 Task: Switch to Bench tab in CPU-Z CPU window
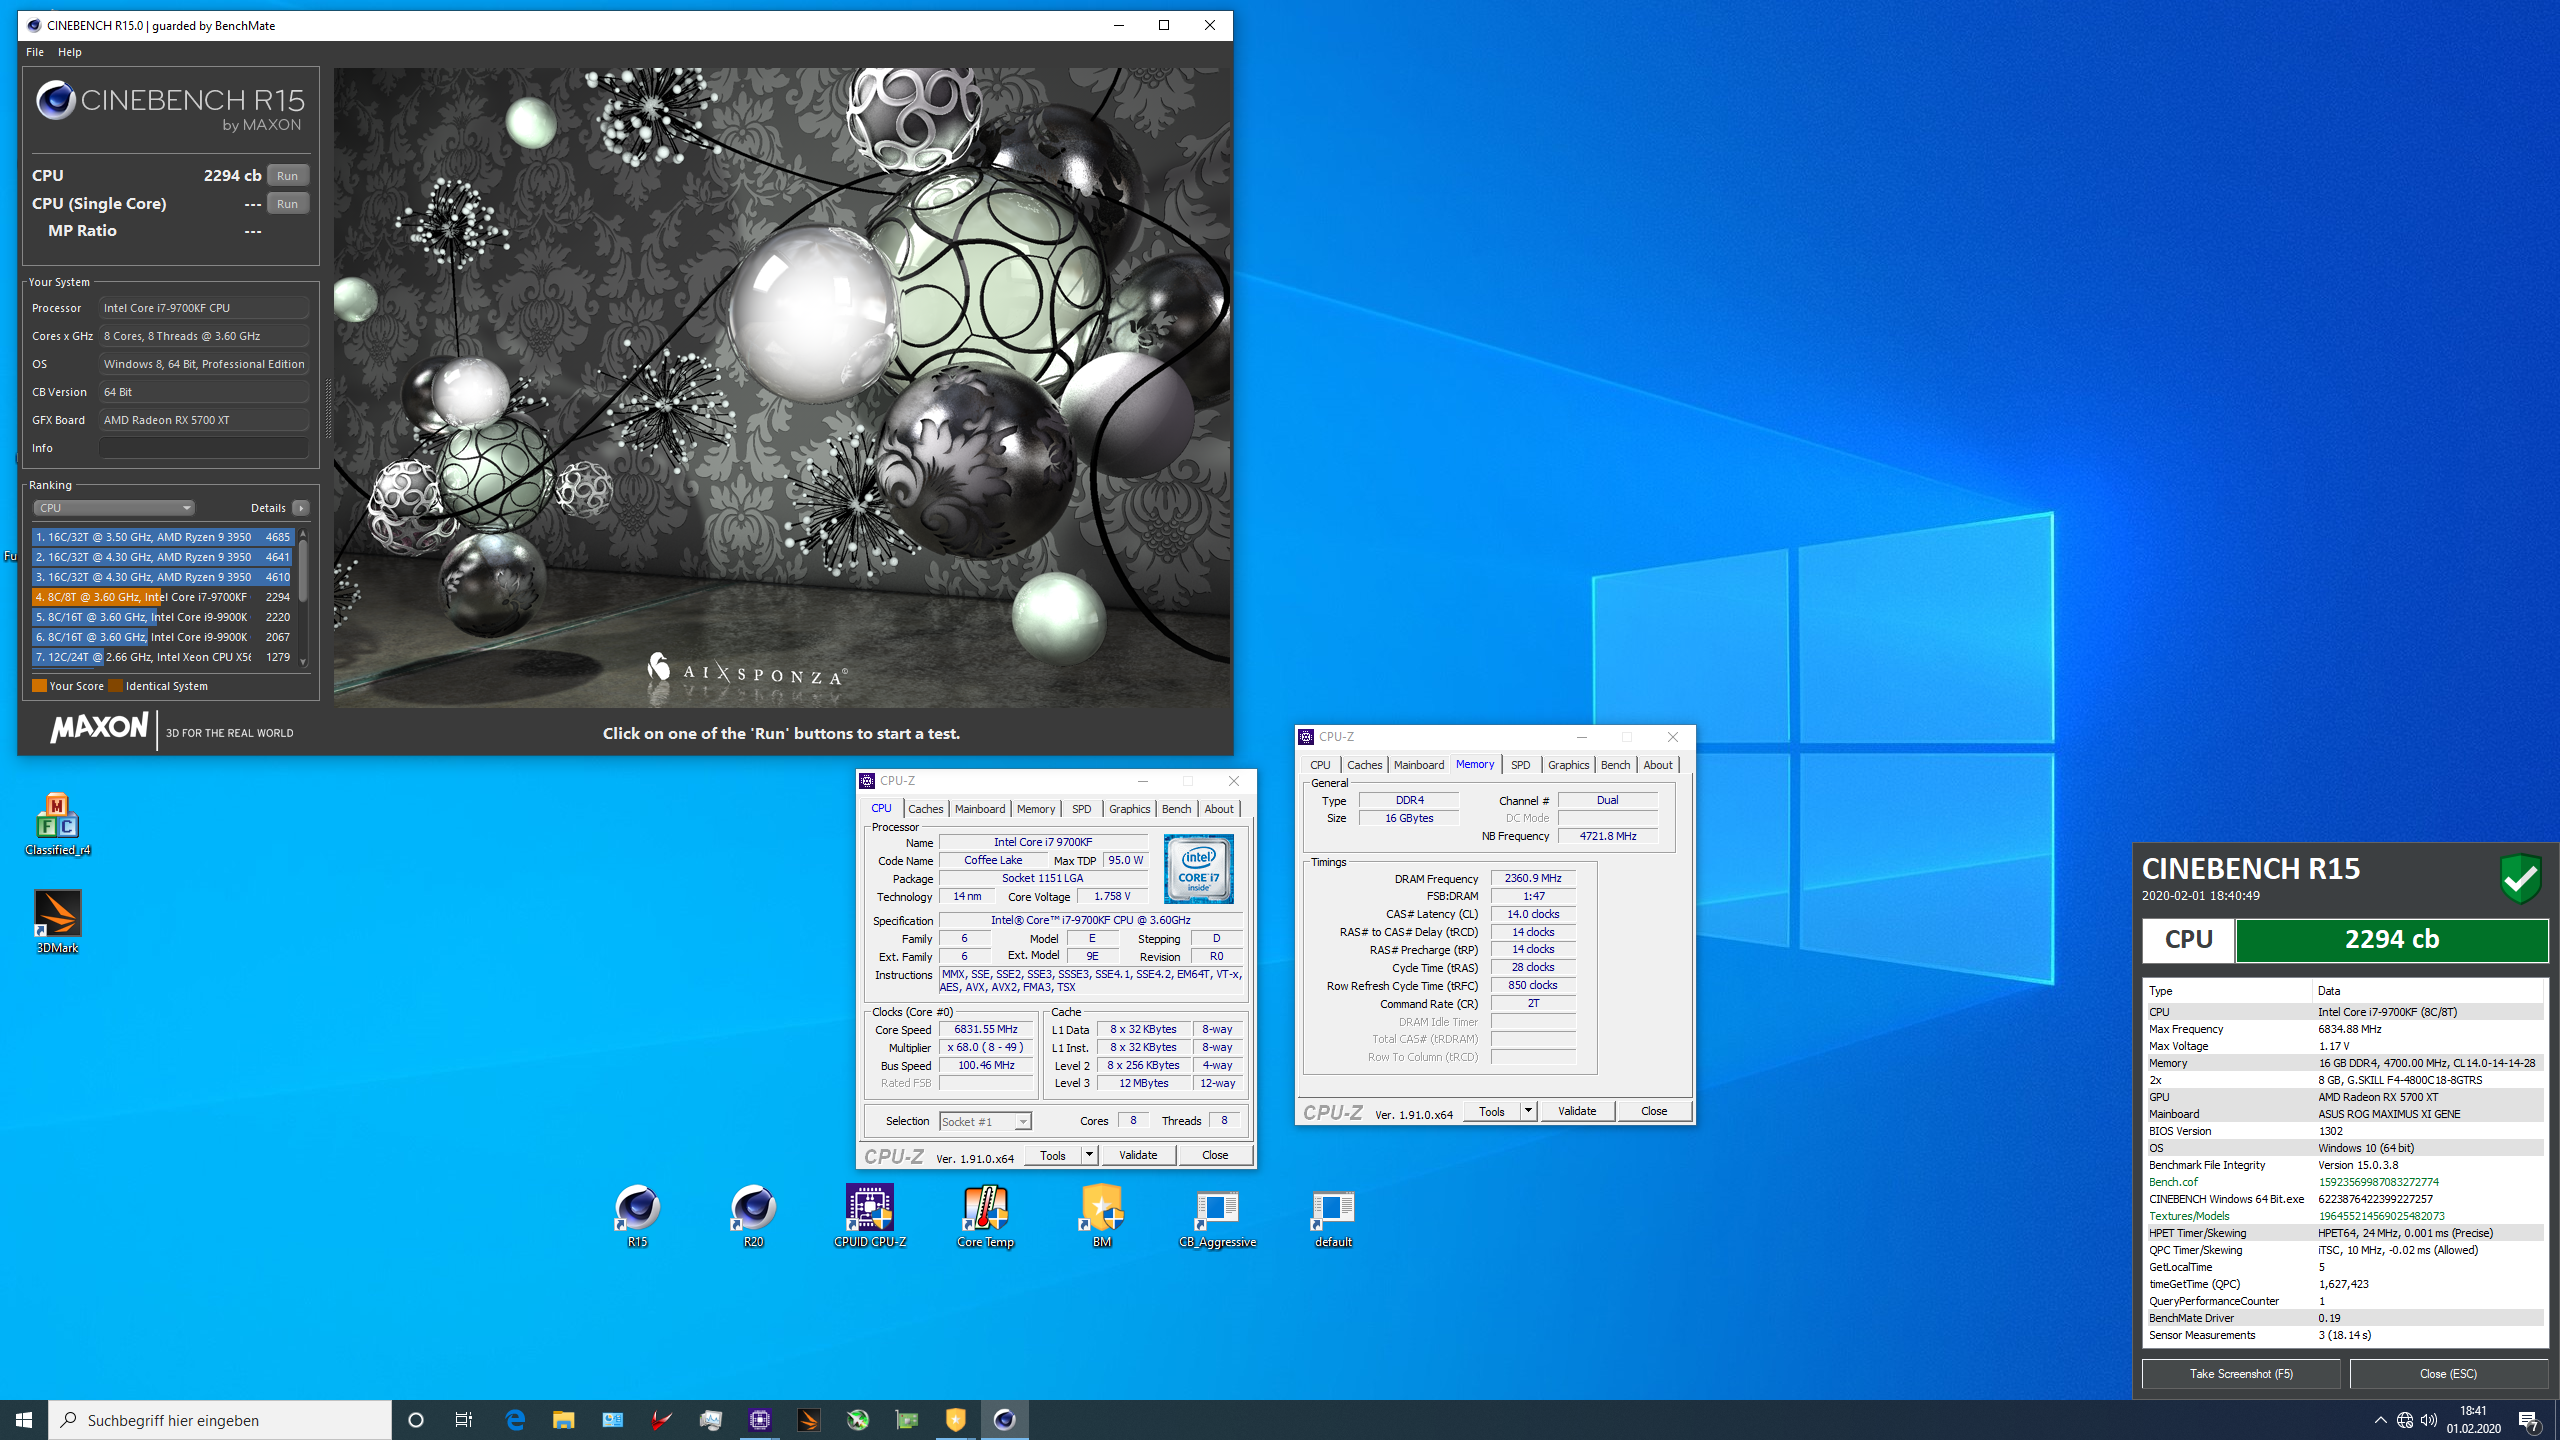[1176, 809]
